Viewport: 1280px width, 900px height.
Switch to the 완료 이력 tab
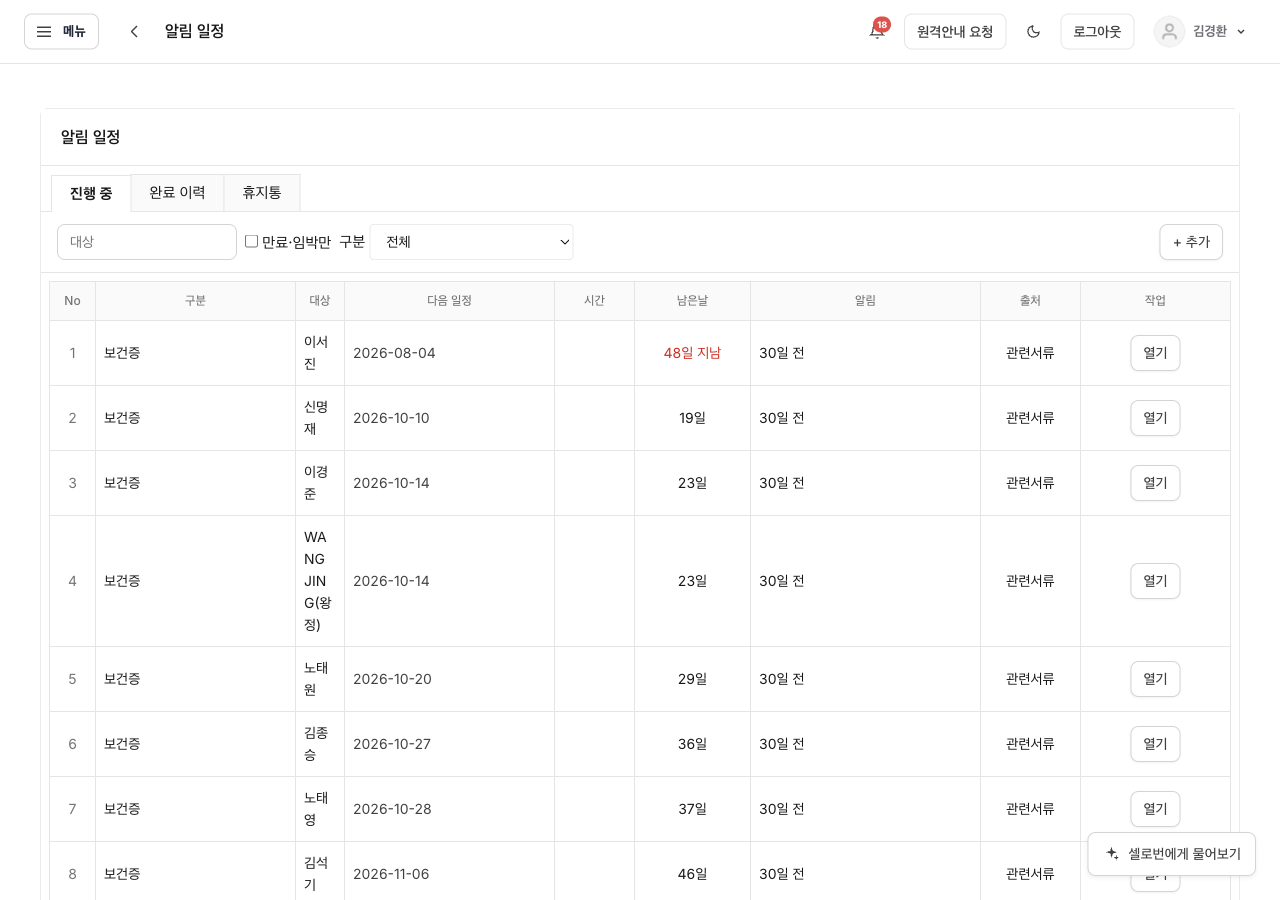pos(177,193)
